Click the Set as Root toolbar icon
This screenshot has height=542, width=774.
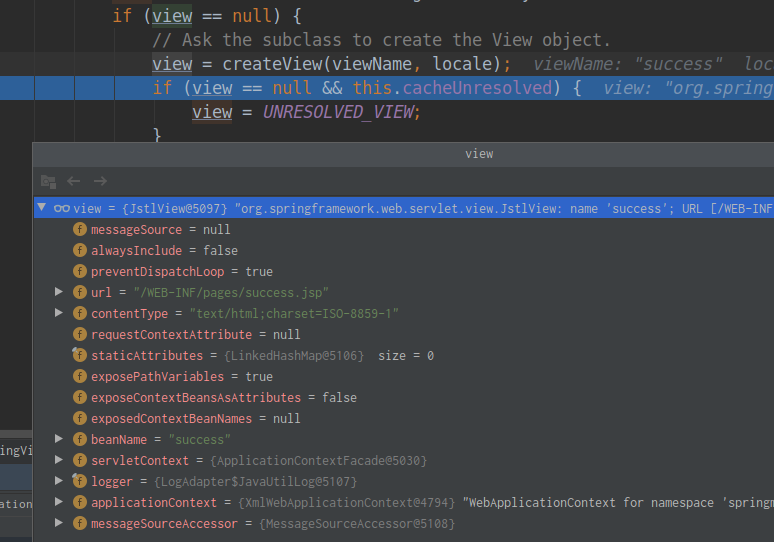point(48,181)
